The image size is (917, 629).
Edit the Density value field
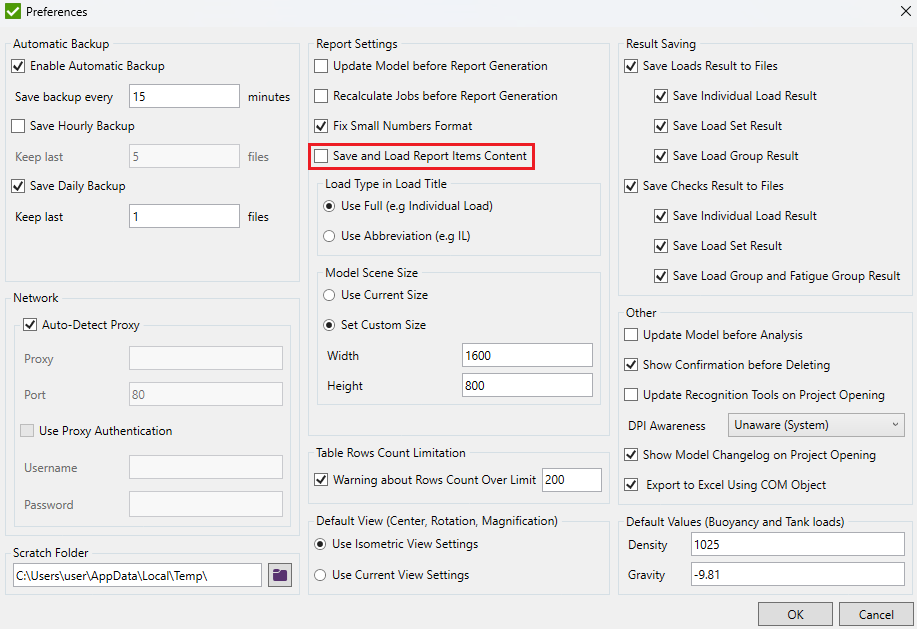point(797,544)
